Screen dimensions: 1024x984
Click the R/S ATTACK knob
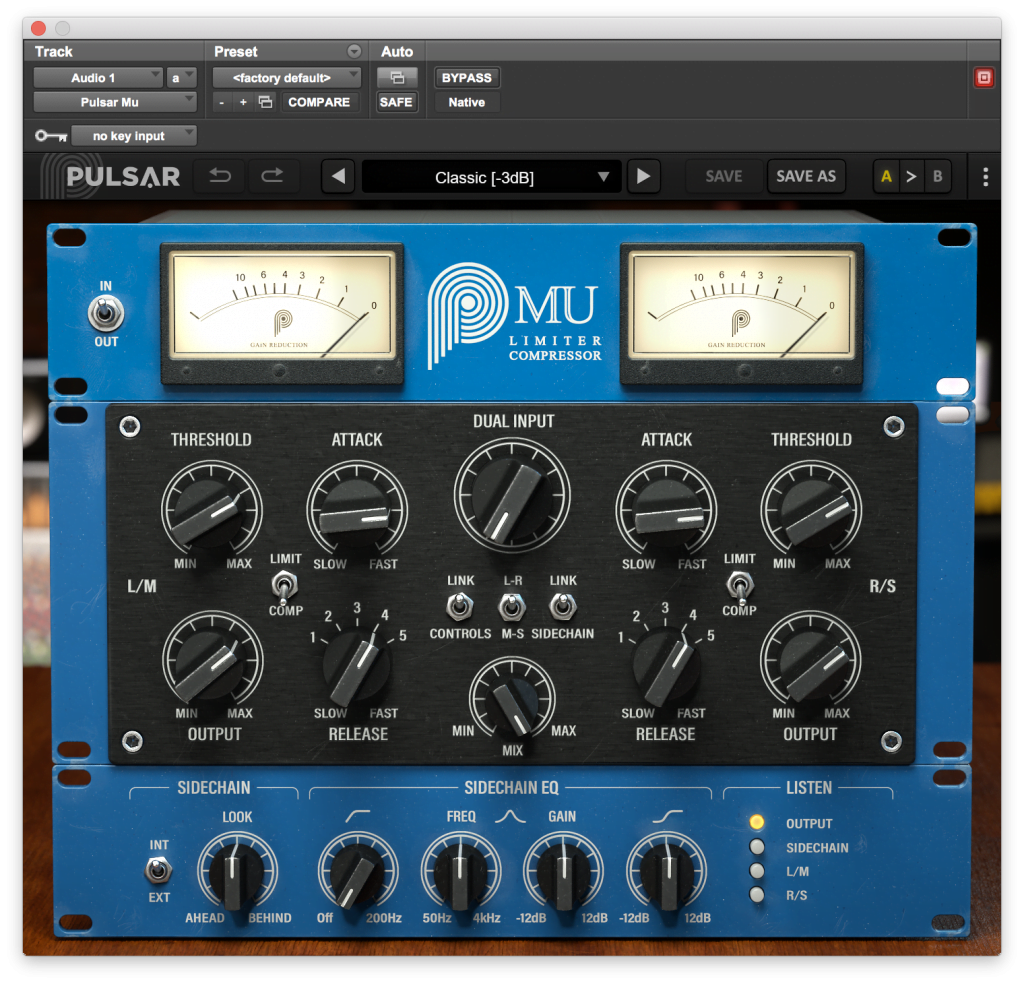click(666, 511)
